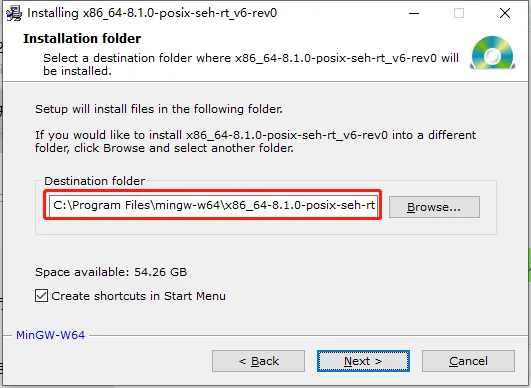Click the greyed-out maximize button
531x388 pixels.
(459, 14)
